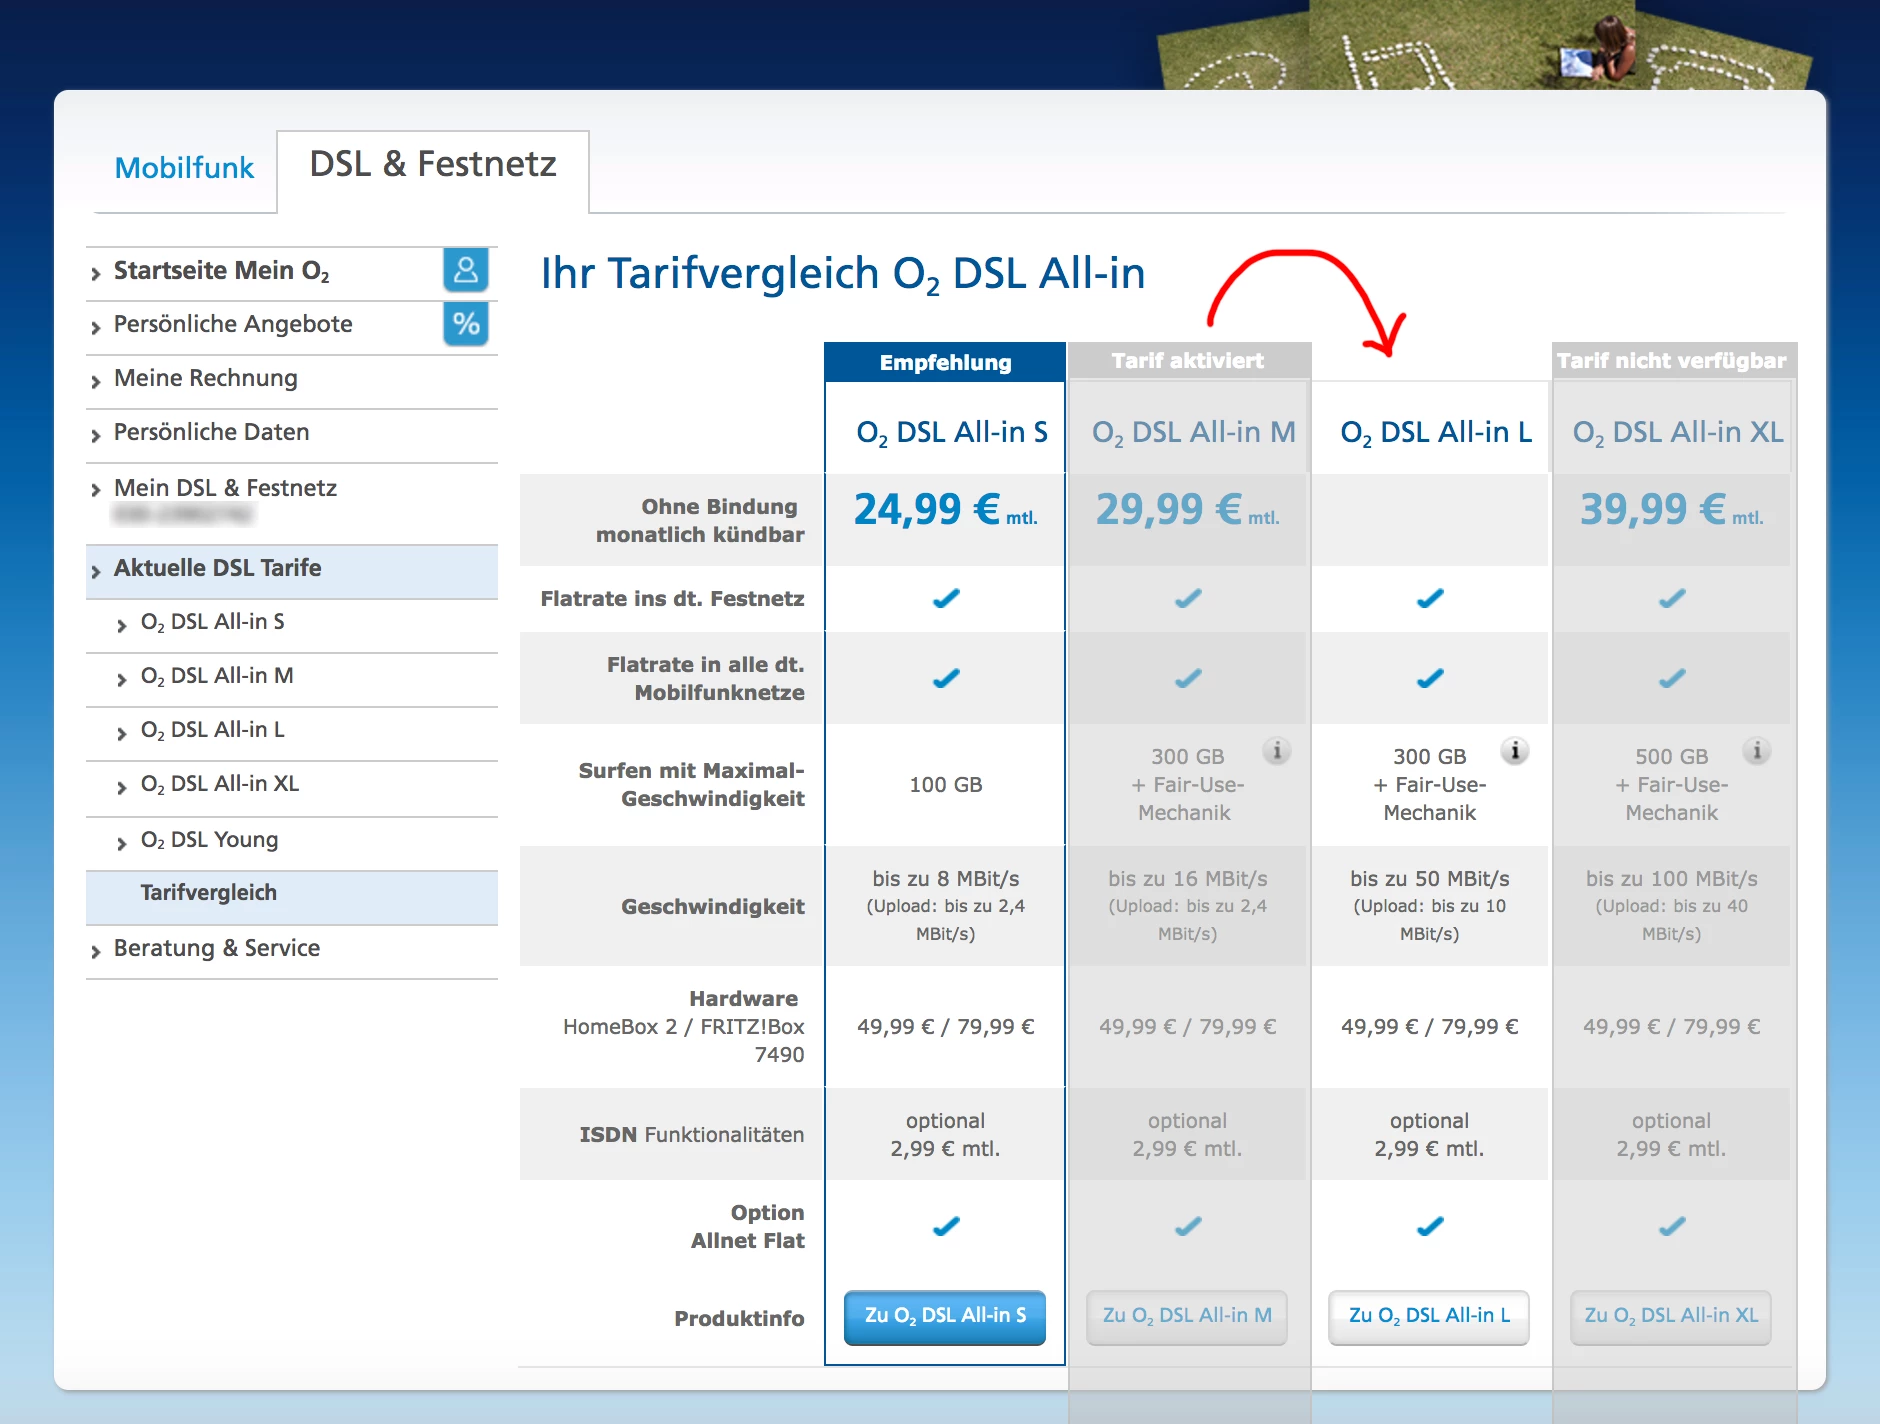
Task: Click the chevron next to Mein DSL & Festnetz
Action: tap(96, 489)
